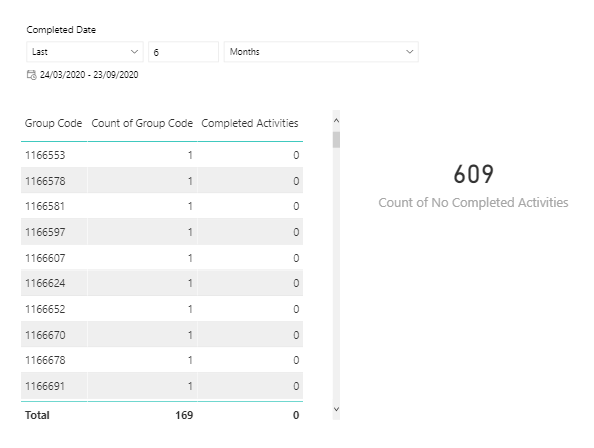Click the table vertical scrollbar thumb

[x=336, y=140]
